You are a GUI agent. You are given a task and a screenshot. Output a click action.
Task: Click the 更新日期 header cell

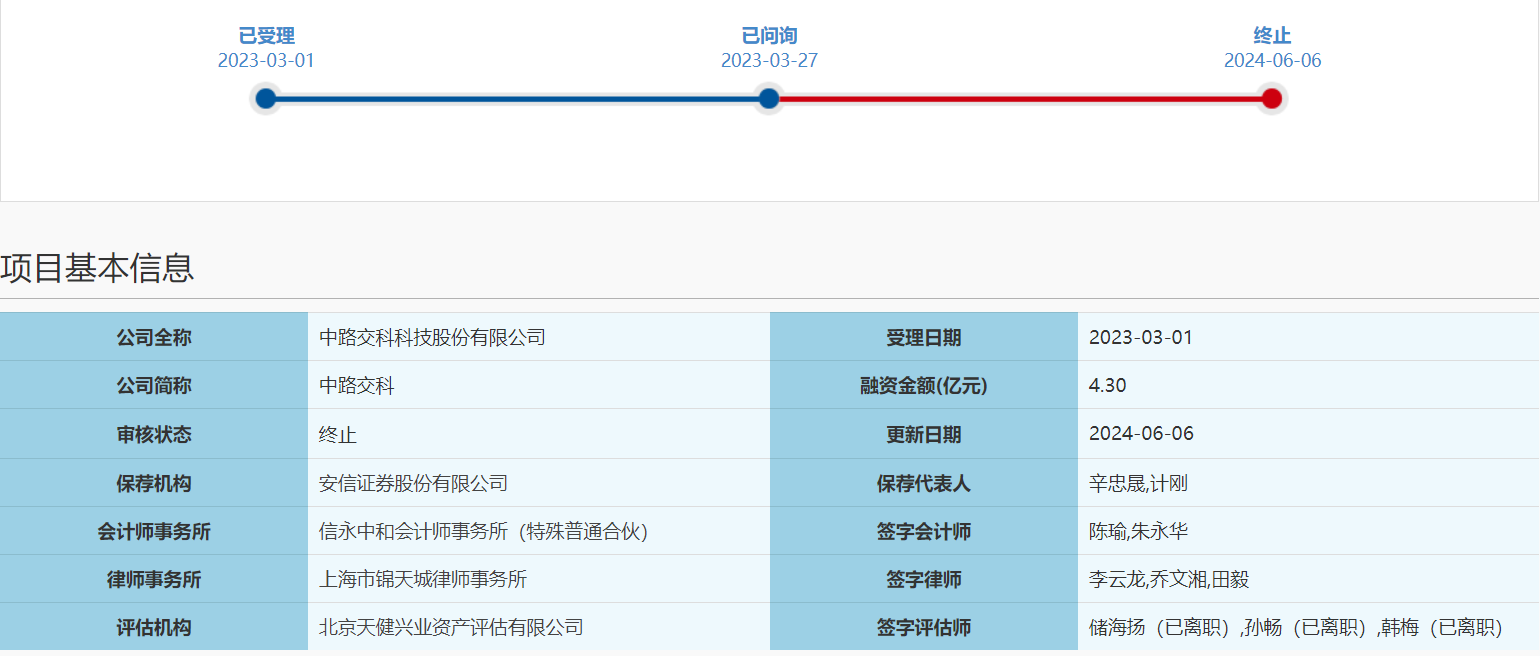(x=924, y=434)
